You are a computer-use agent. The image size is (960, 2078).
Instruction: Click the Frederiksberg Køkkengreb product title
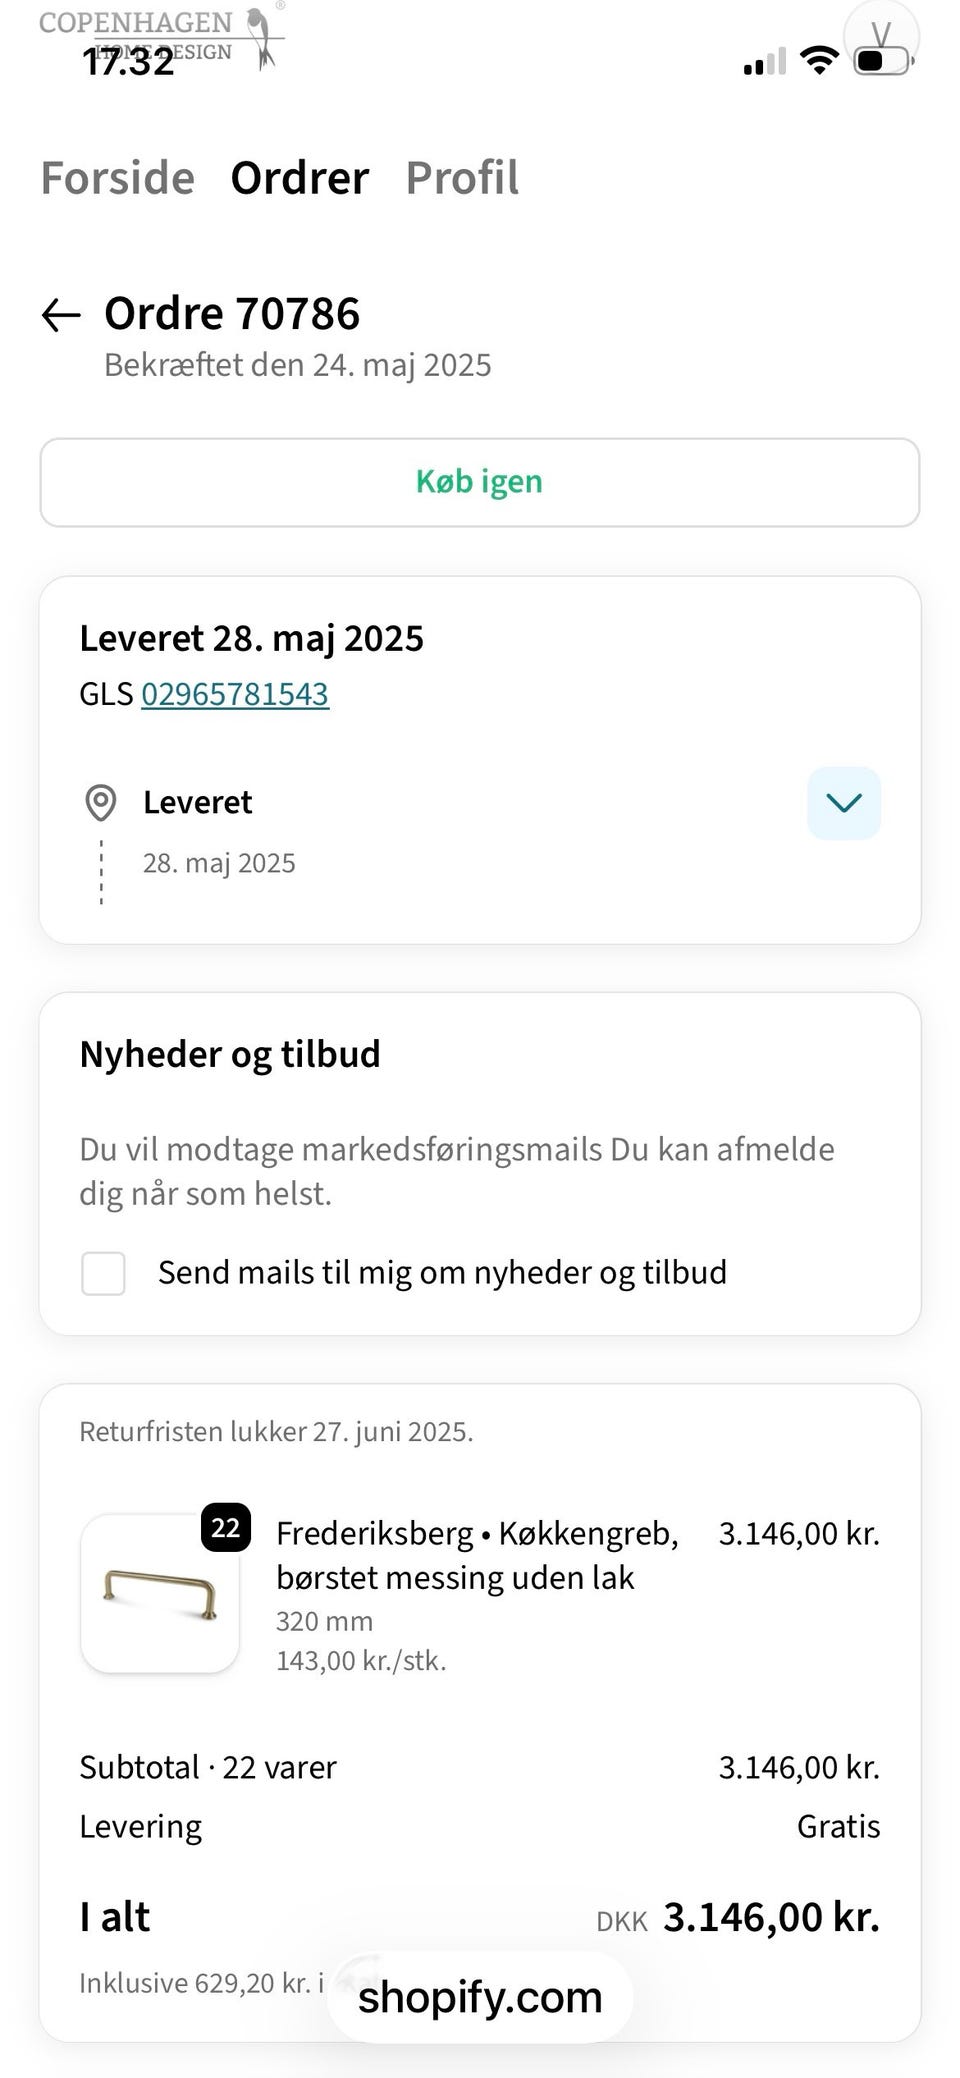[477, 1555]
